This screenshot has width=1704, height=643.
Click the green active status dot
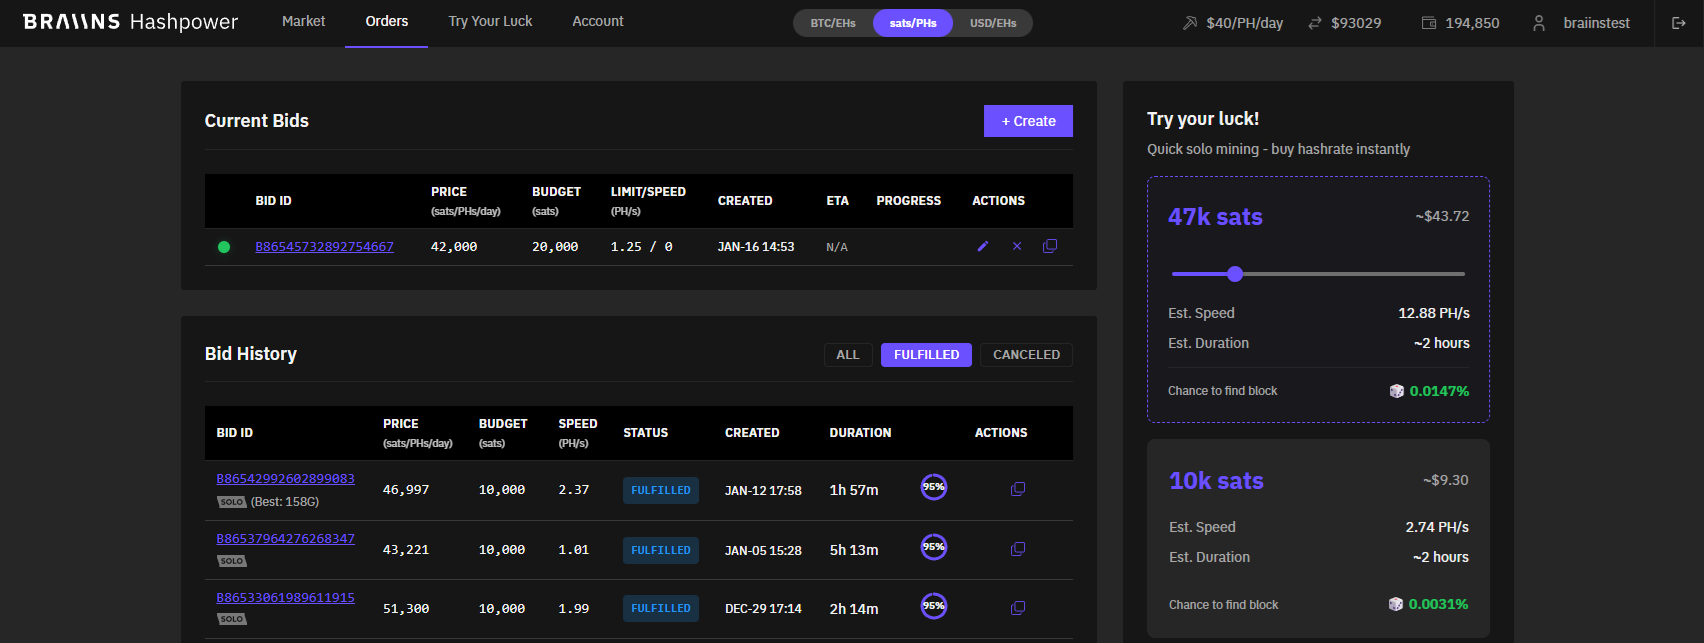pos(224,247)
